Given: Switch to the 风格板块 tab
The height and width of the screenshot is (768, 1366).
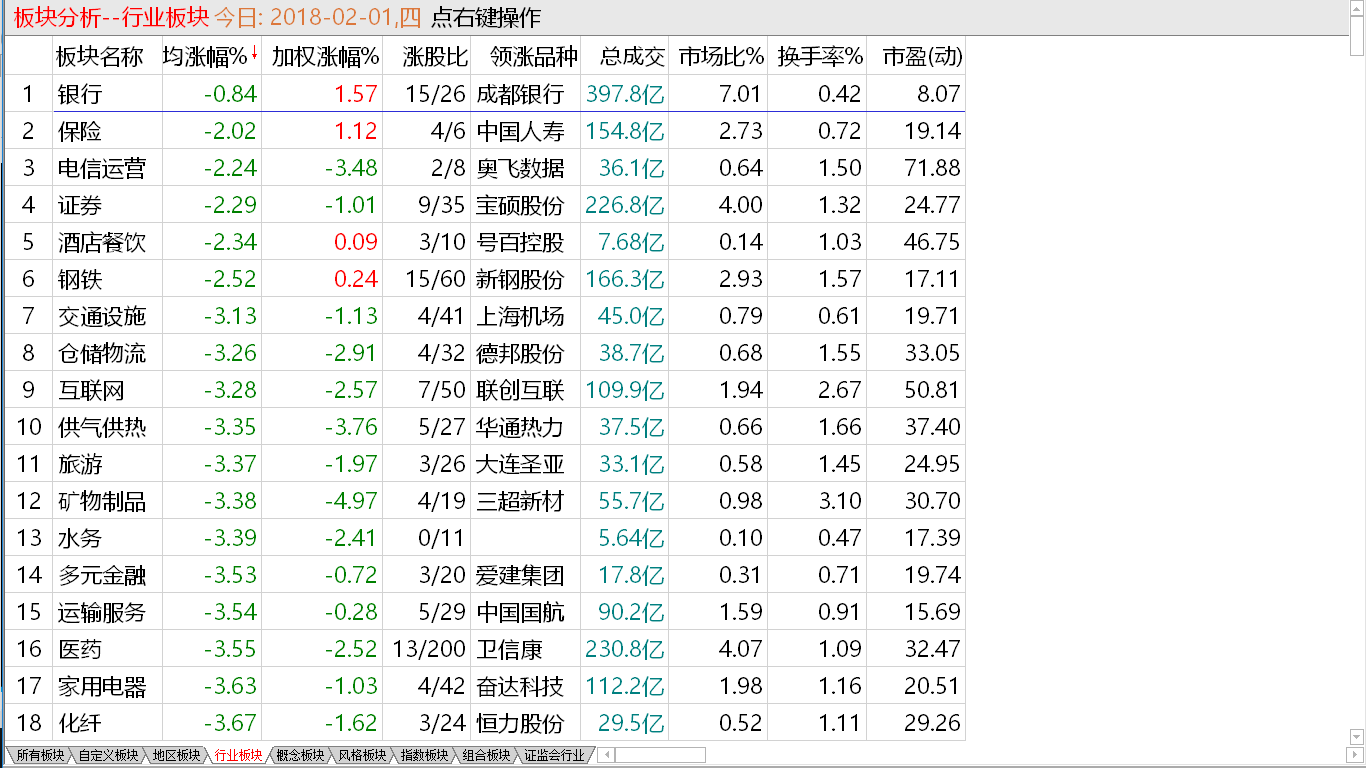Looking at the screenshot, I should 362,755.
